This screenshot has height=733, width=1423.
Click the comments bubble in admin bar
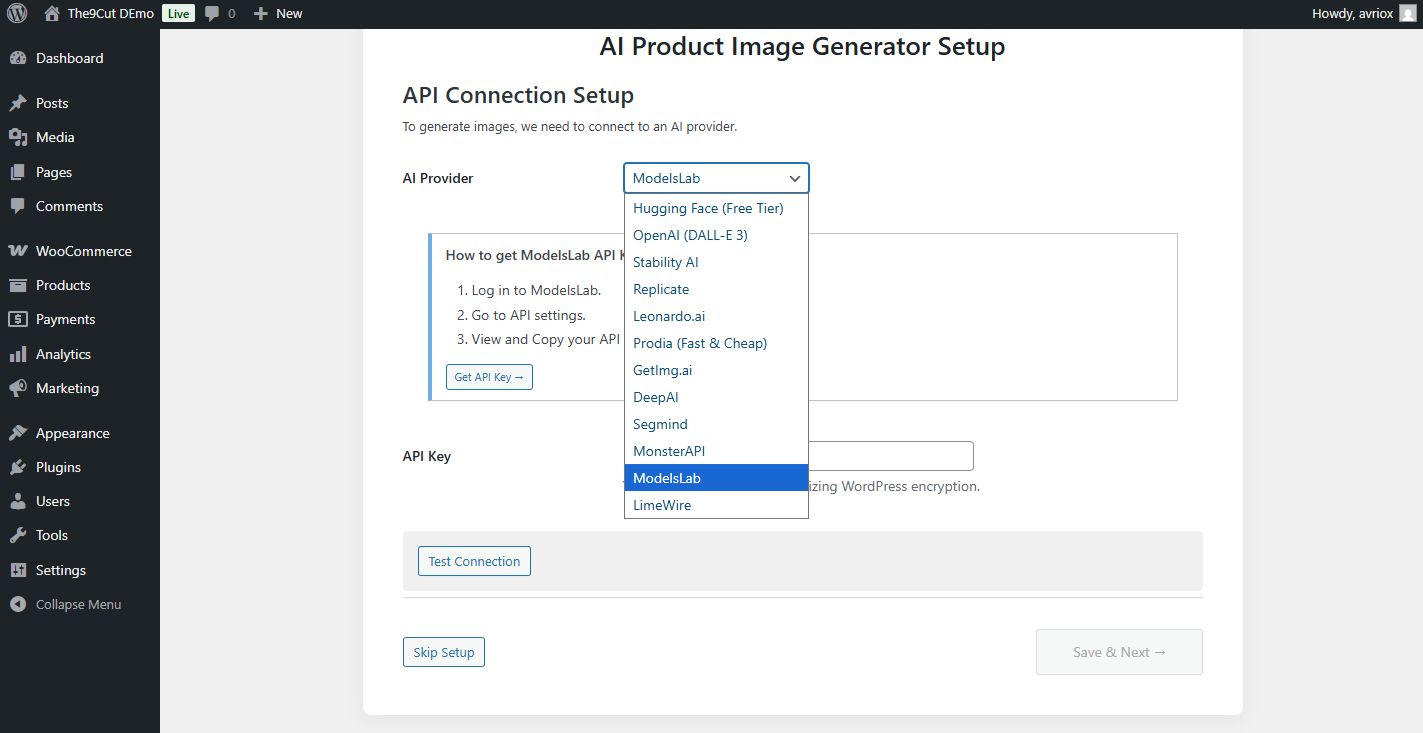point(212,14)
